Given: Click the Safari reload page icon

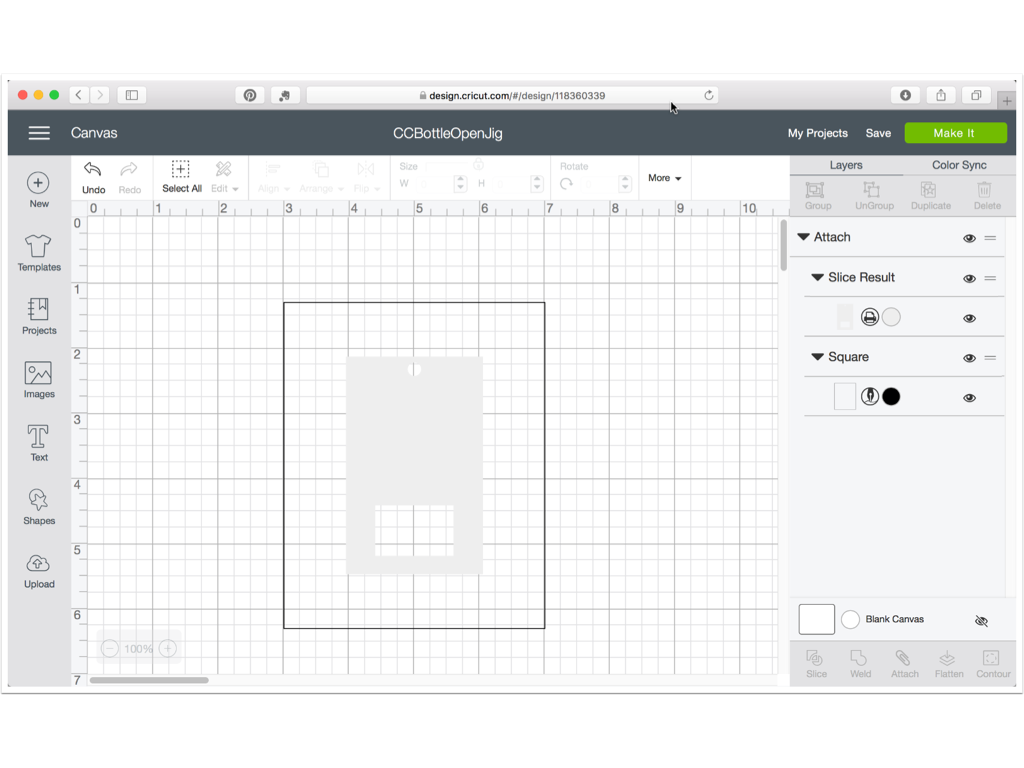Looking at the screenshot, I should (x=709, y=95).
